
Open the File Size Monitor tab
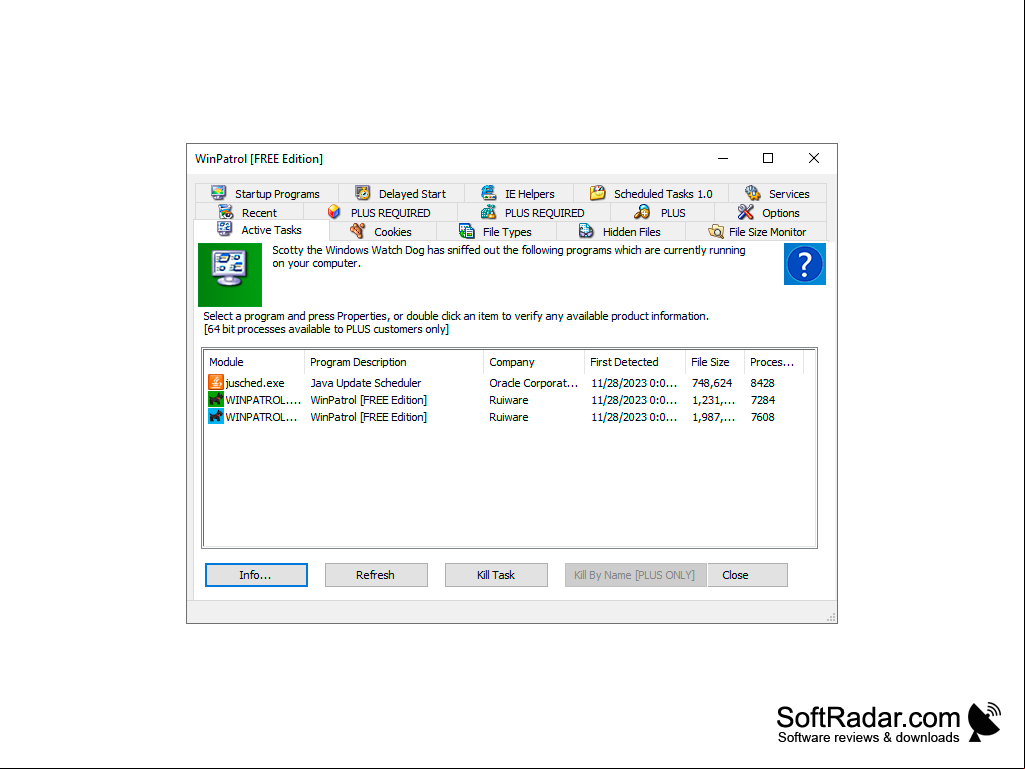point(756,231)
